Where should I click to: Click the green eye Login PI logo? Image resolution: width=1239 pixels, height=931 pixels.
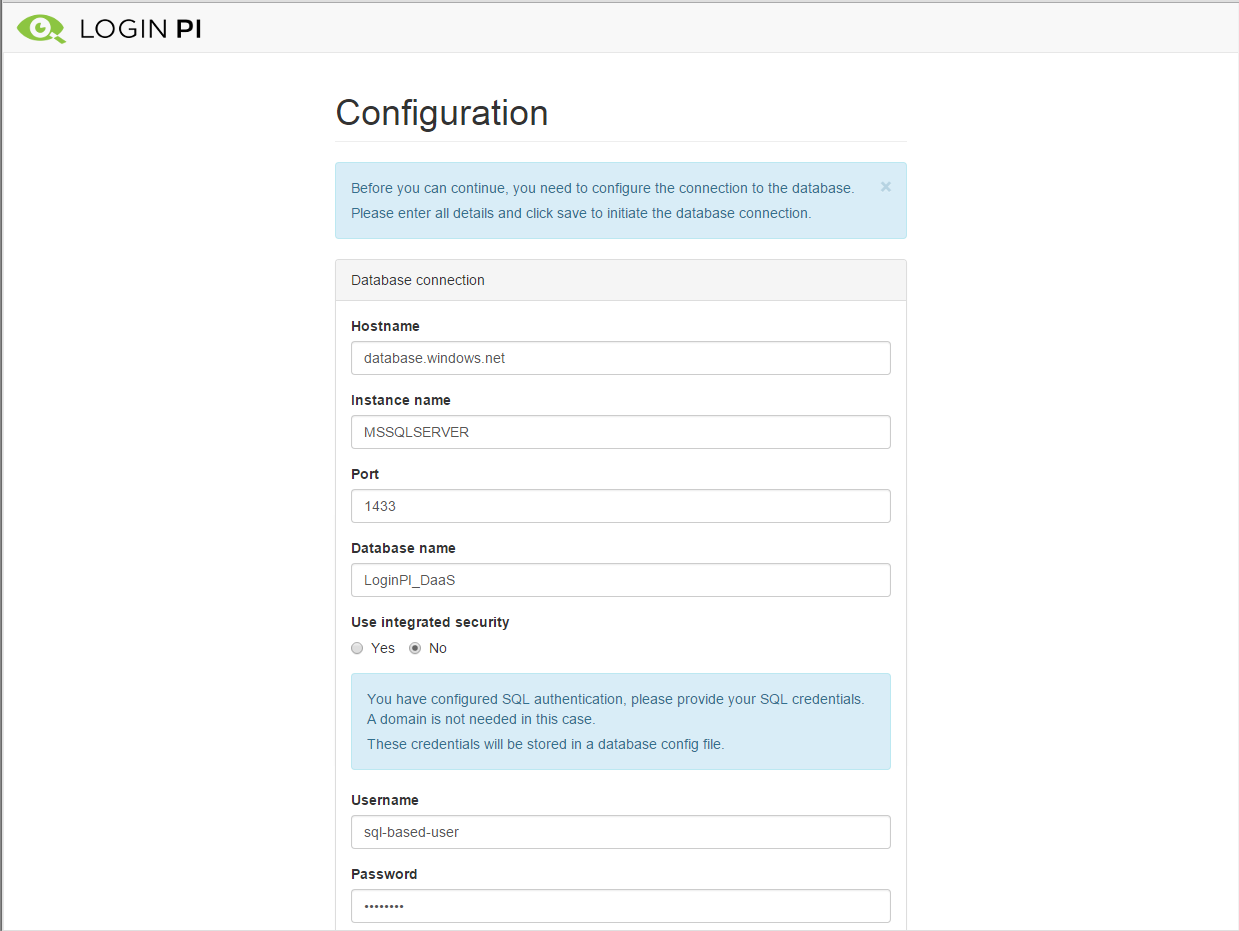pyautogui.click(x=41, y=29)
